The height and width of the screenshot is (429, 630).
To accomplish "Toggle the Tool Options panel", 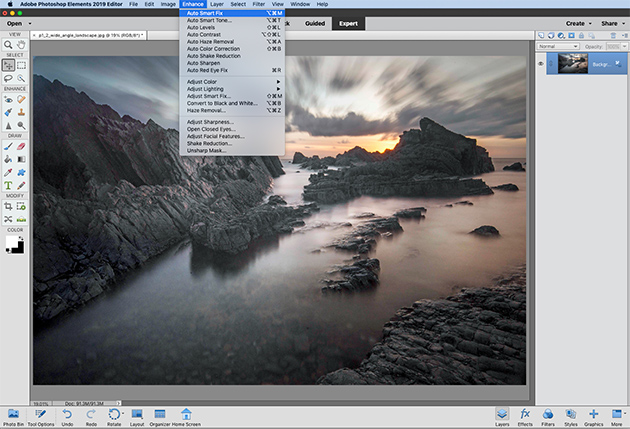I will click(41, 417).
